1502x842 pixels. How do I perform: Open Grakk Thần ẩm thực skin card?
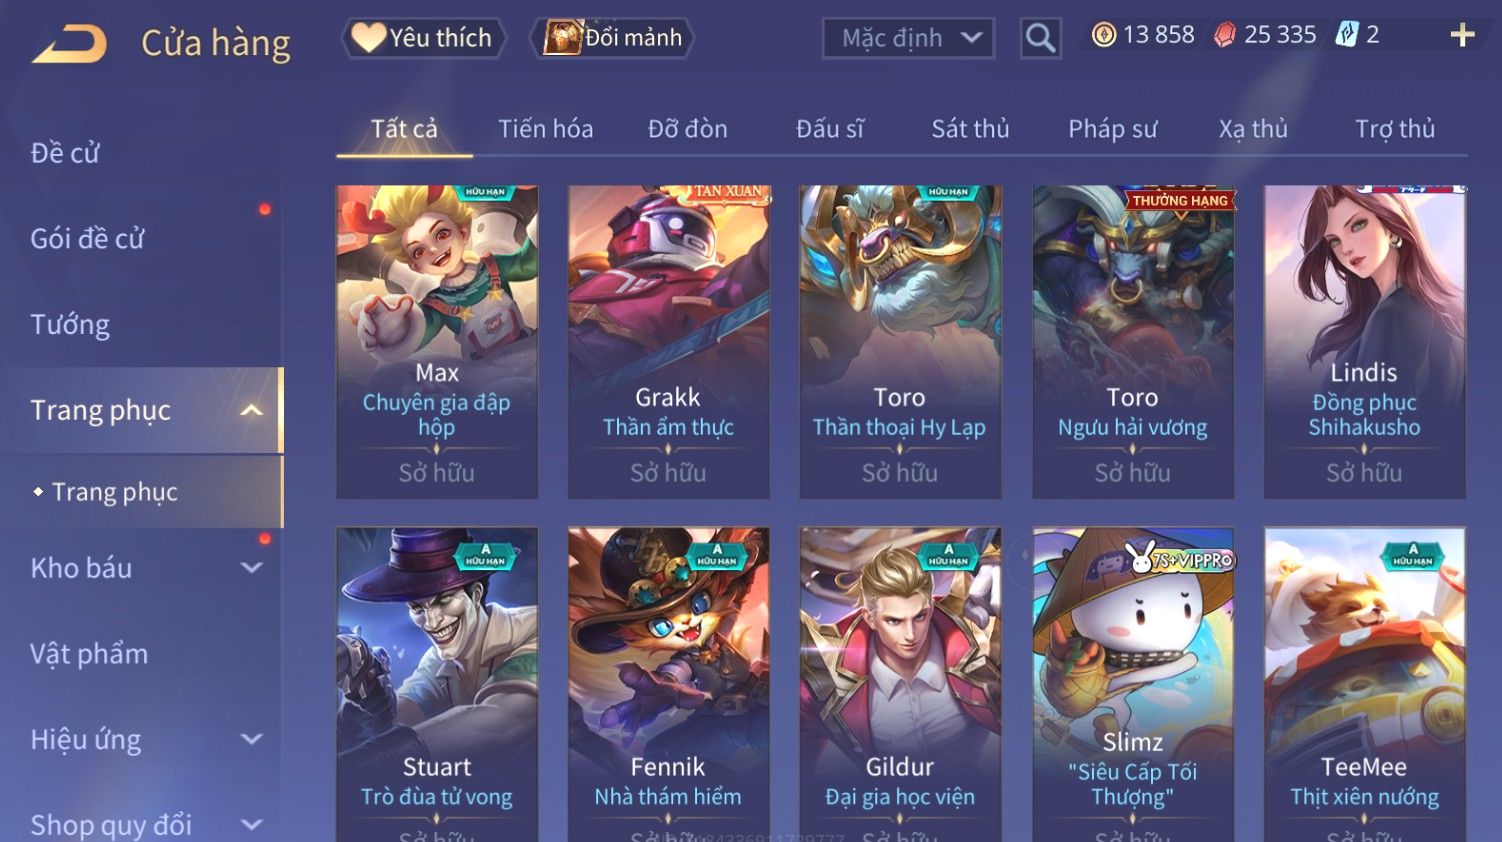(668, 342)
